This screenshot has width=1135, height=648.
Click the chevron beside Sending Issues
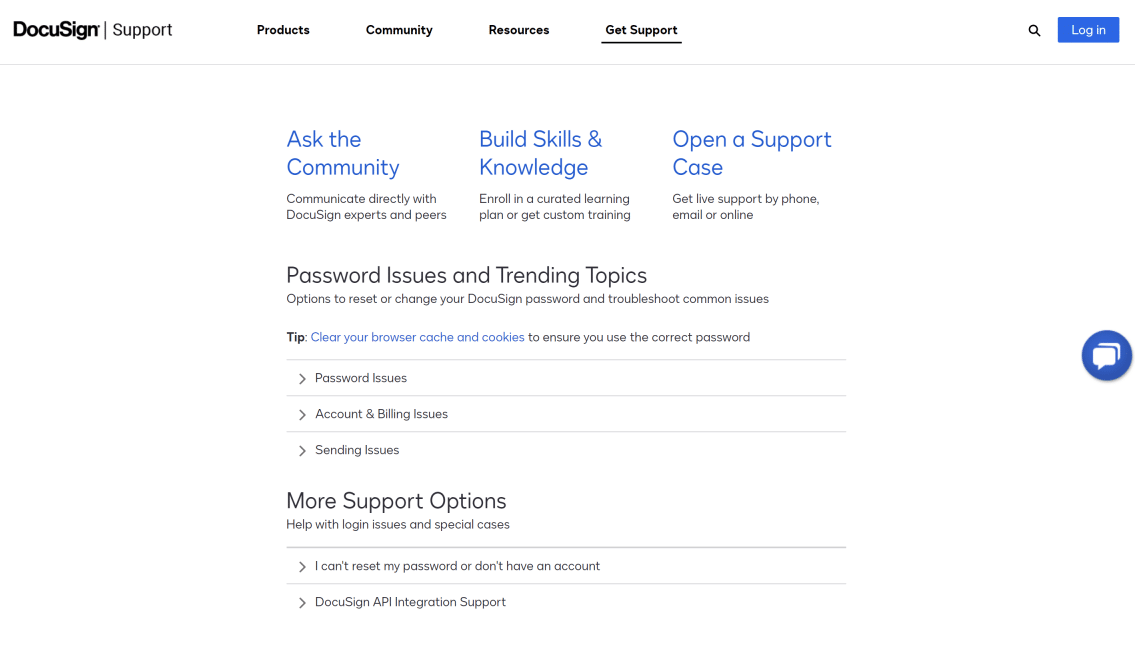pyautogui.click(x=302, y=450)
